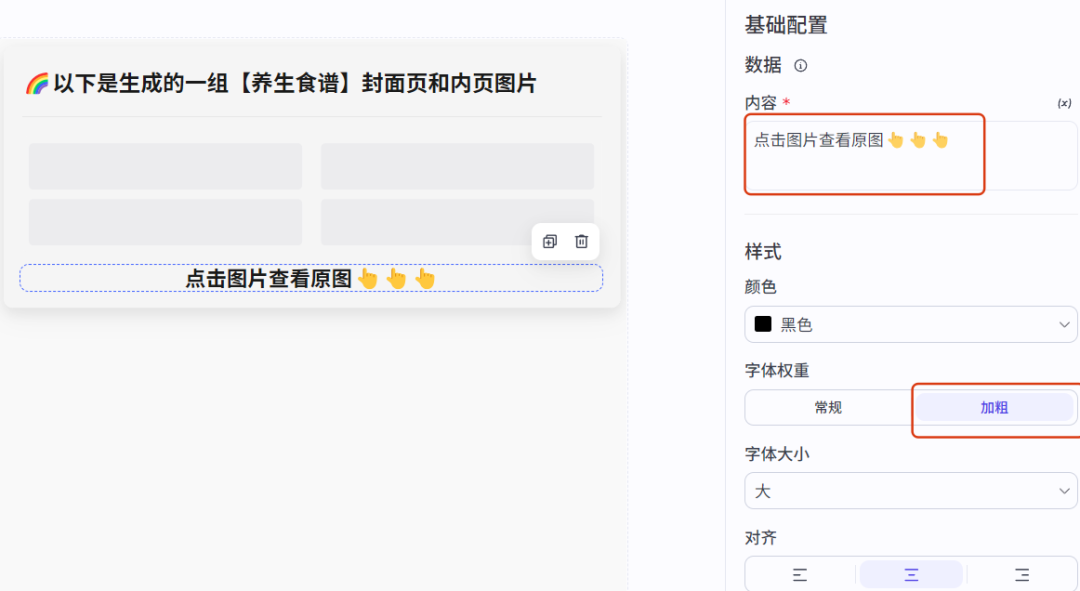Click the info icon next to 数据

(800, 65)
